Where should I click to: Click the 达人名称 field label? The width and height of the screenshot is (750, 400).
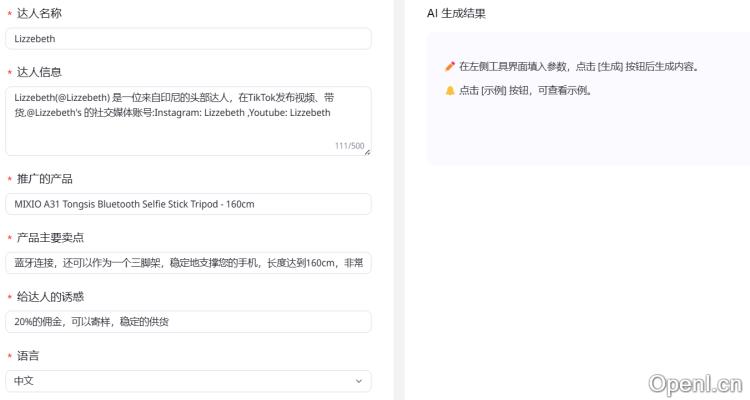[39, 14]
